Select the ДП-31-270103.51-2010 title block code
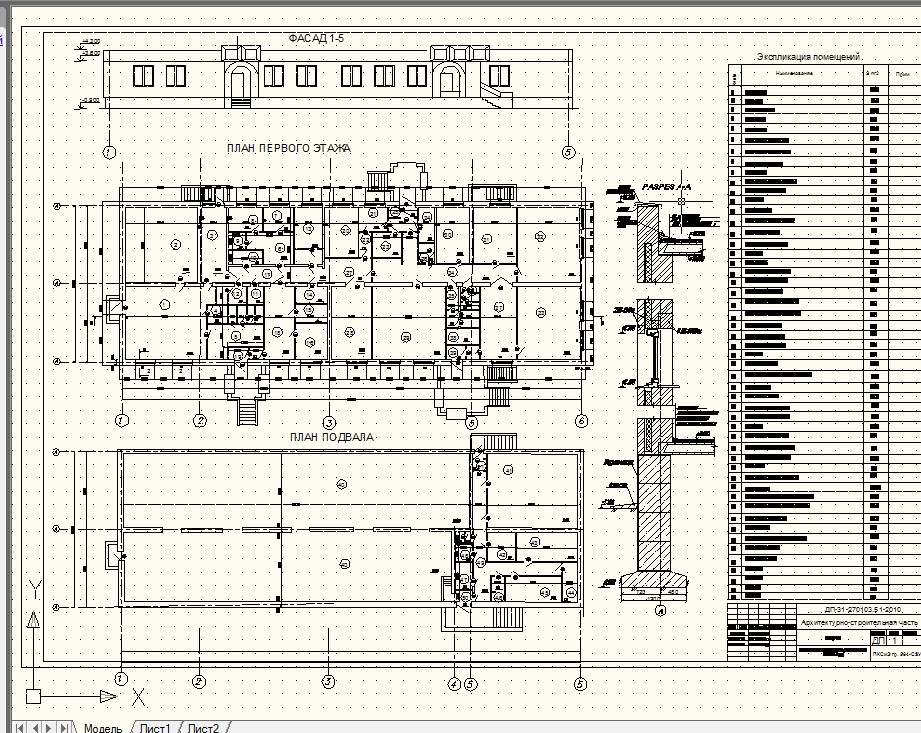The height and width of the screenshot is (733, 921). [863, 610]
